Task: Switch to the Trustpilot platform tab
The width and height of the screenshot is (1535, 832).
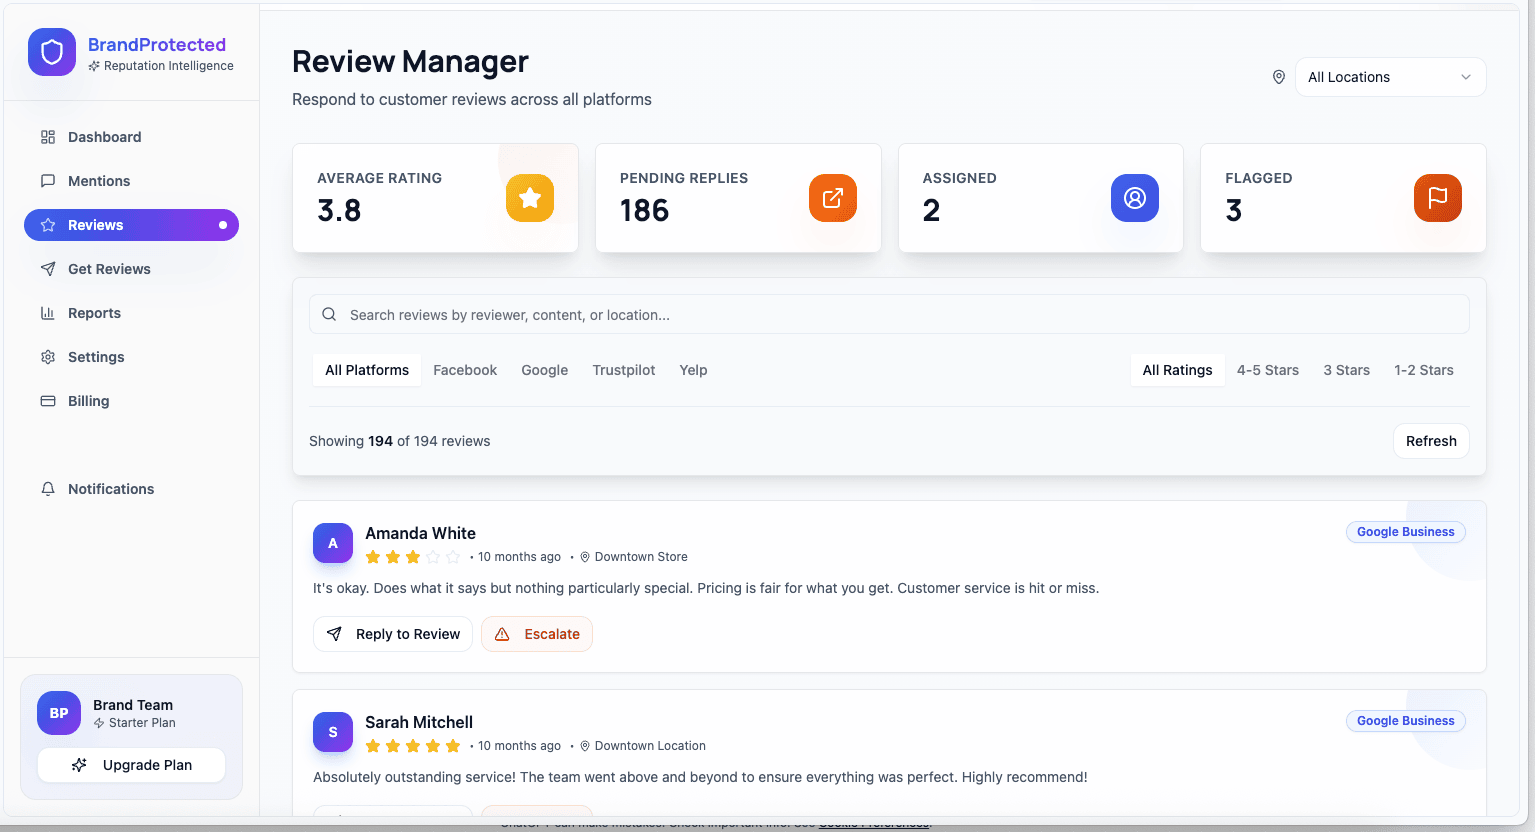Action: (x=623, y=370)
